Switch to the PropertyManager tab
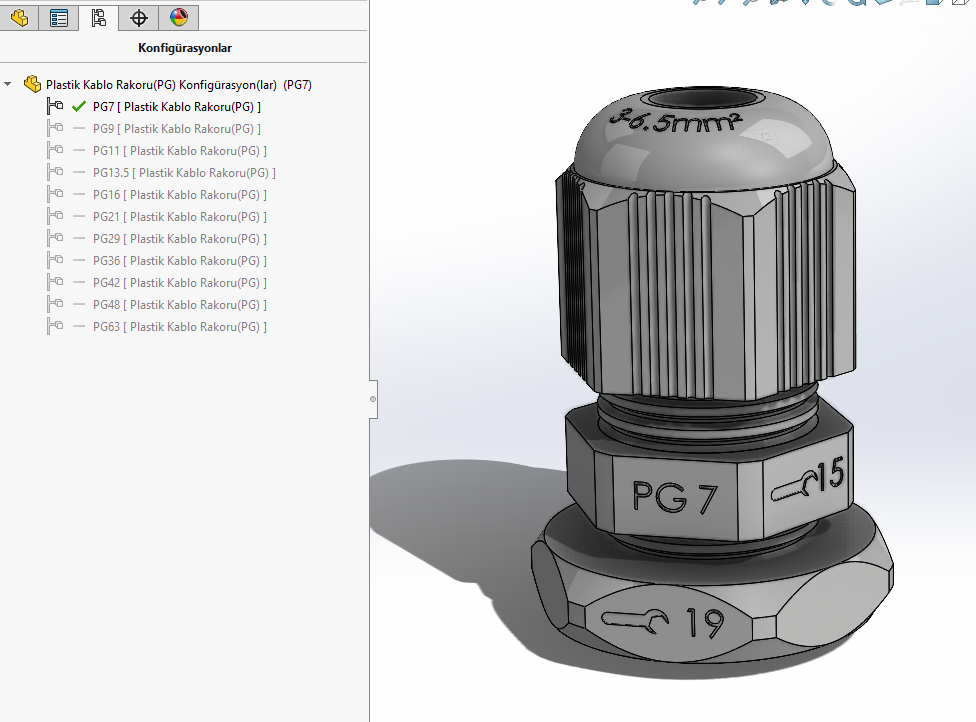 (x=59, y=17)
